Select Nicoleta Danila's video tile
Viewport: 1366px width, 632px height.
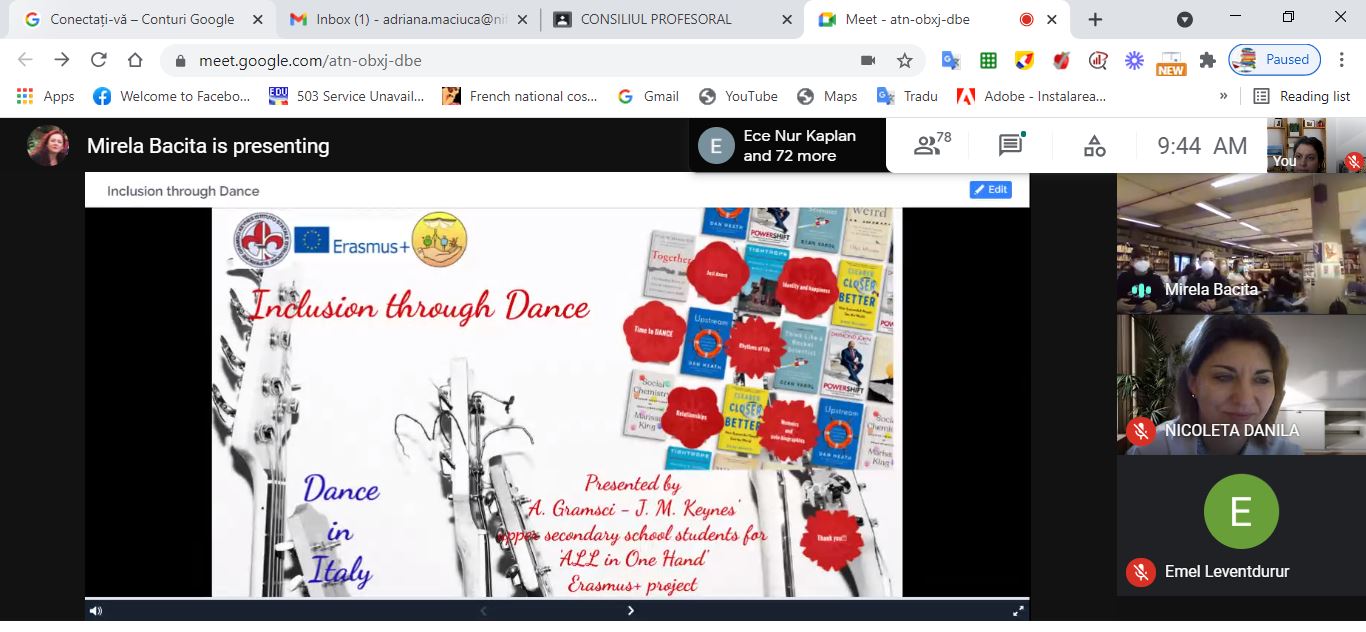tap(1241, 385)
